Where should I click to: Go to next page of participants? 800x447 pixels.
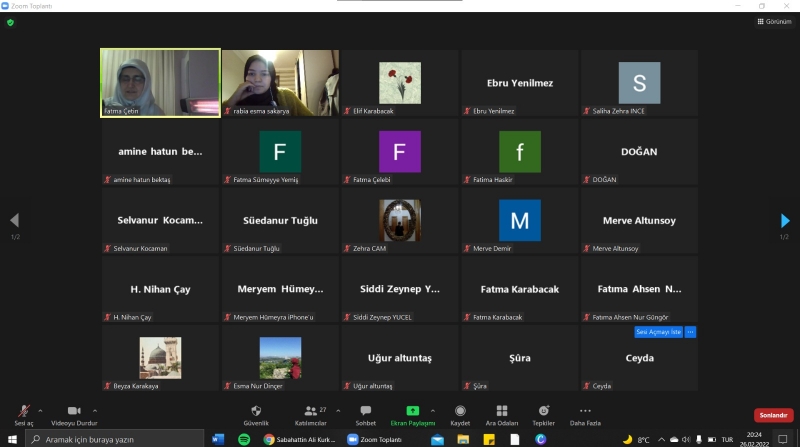tap(785, 221)
